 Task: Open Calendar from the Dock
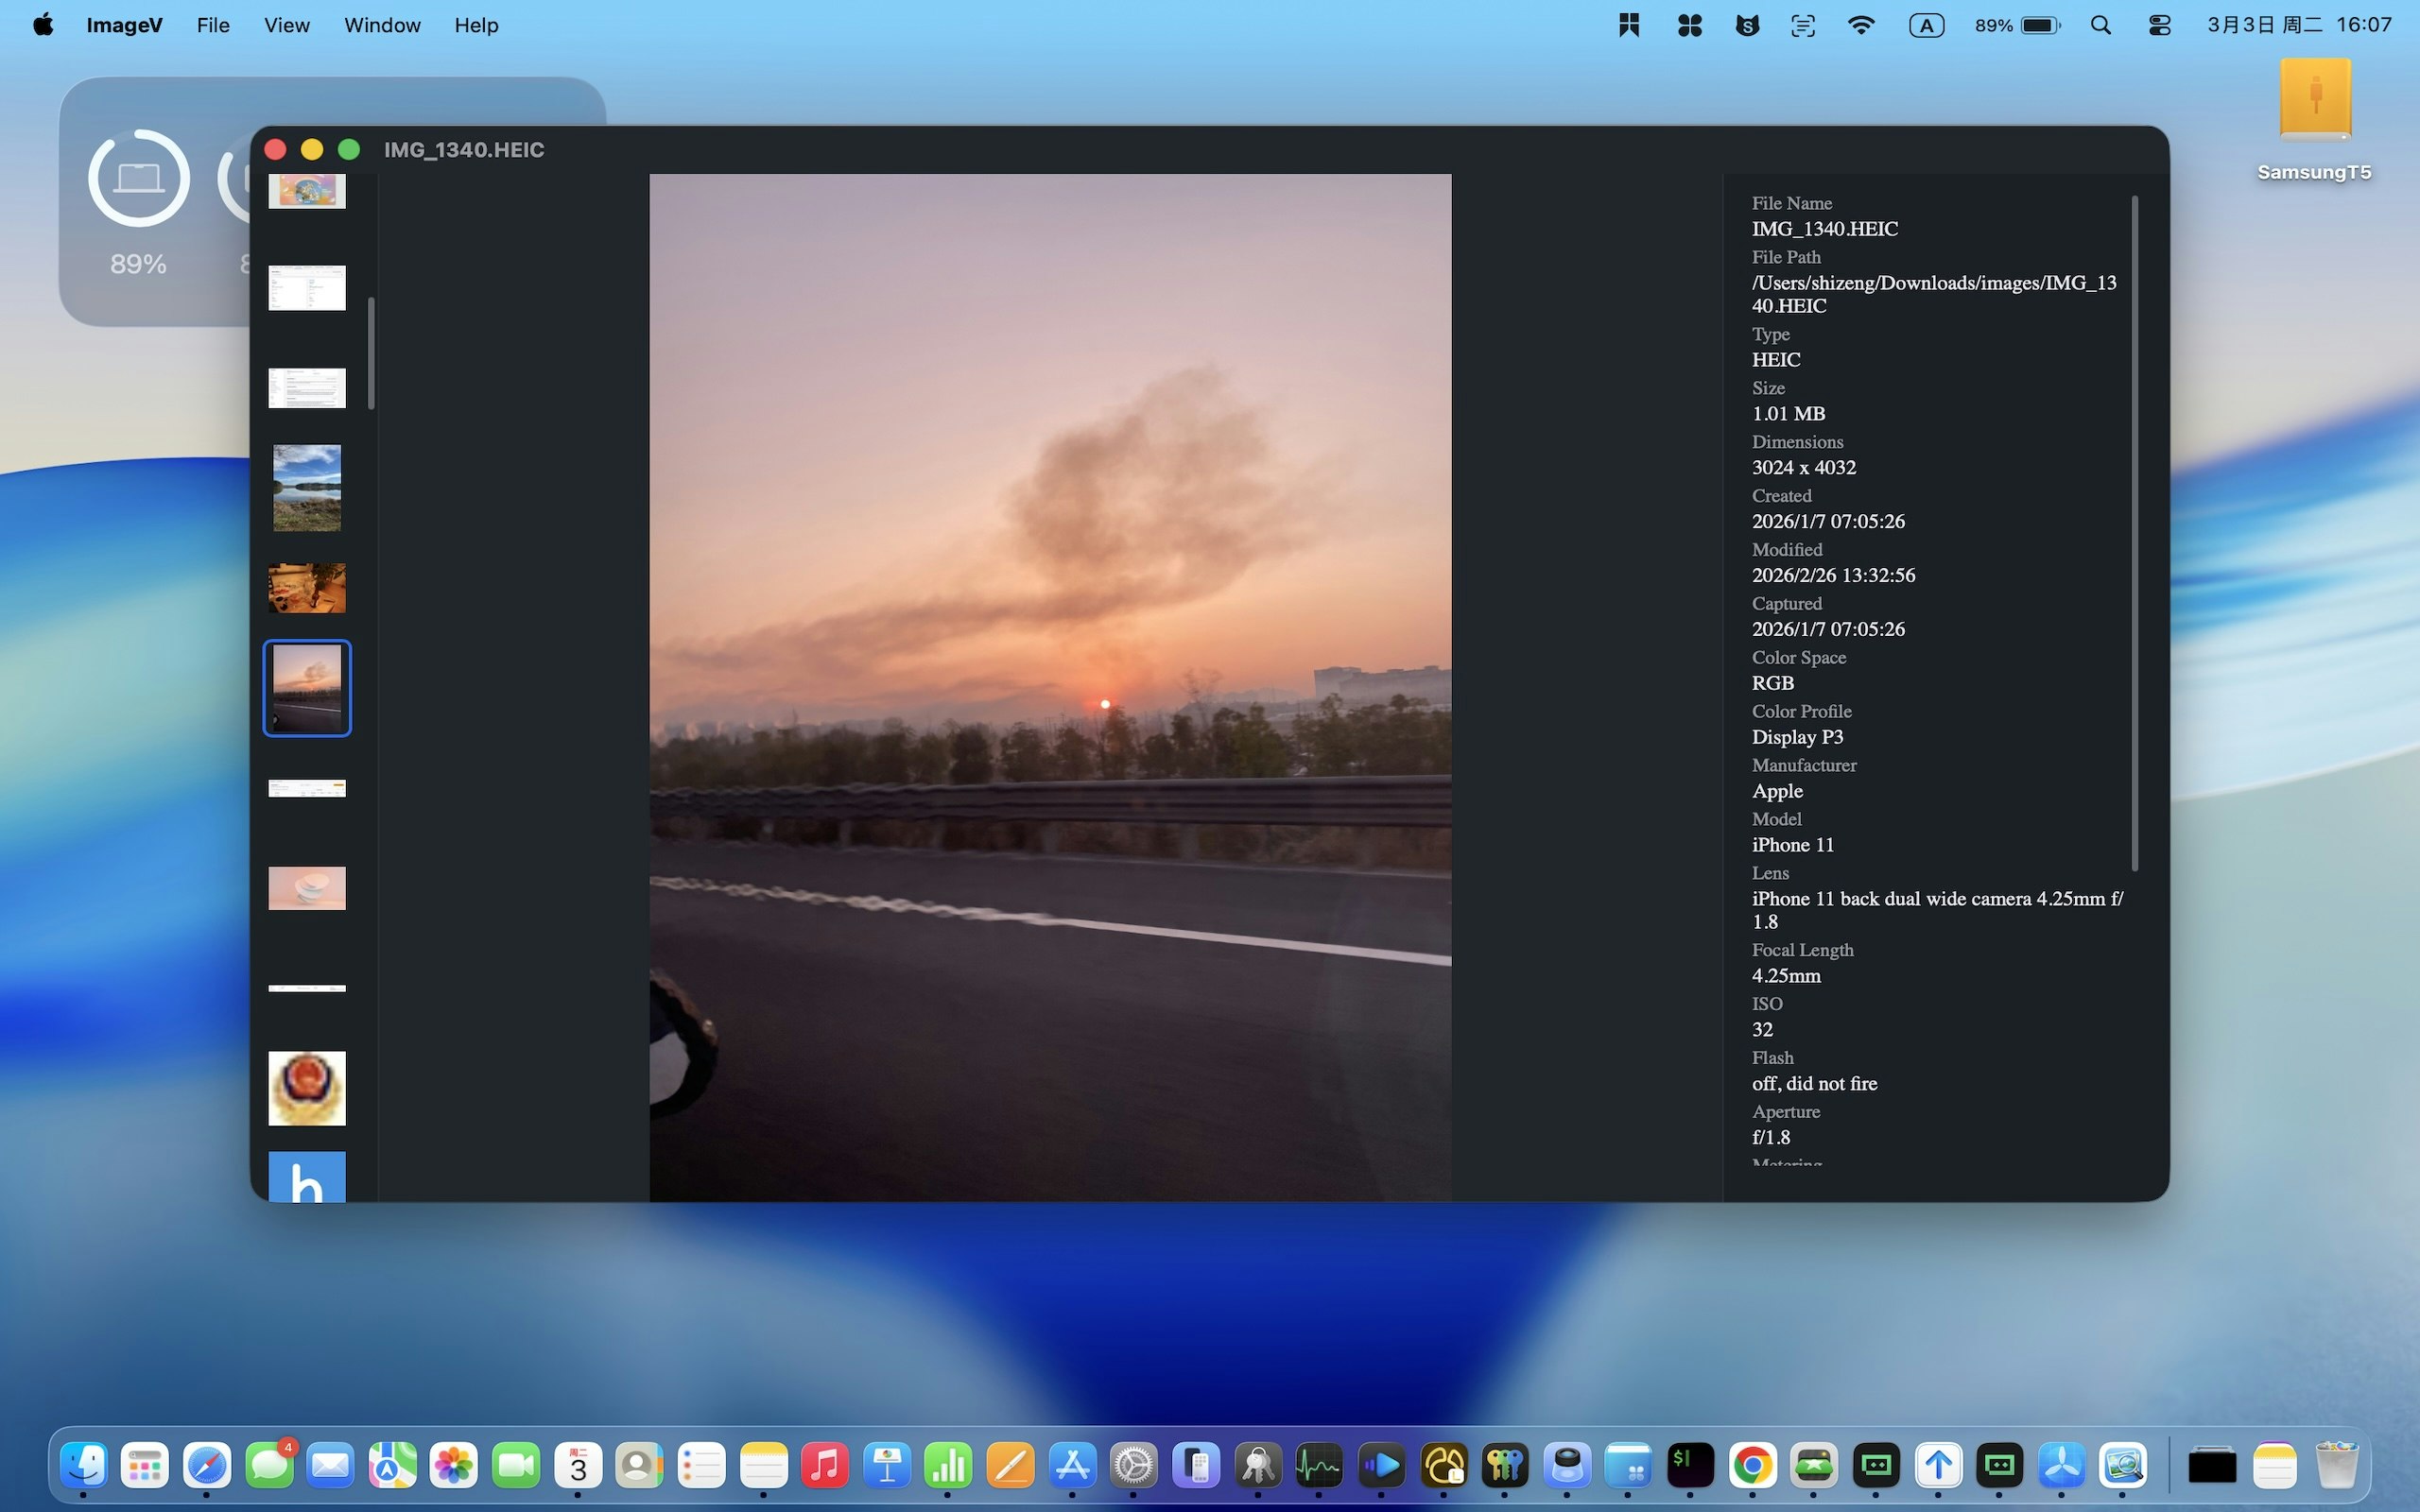578,1465
